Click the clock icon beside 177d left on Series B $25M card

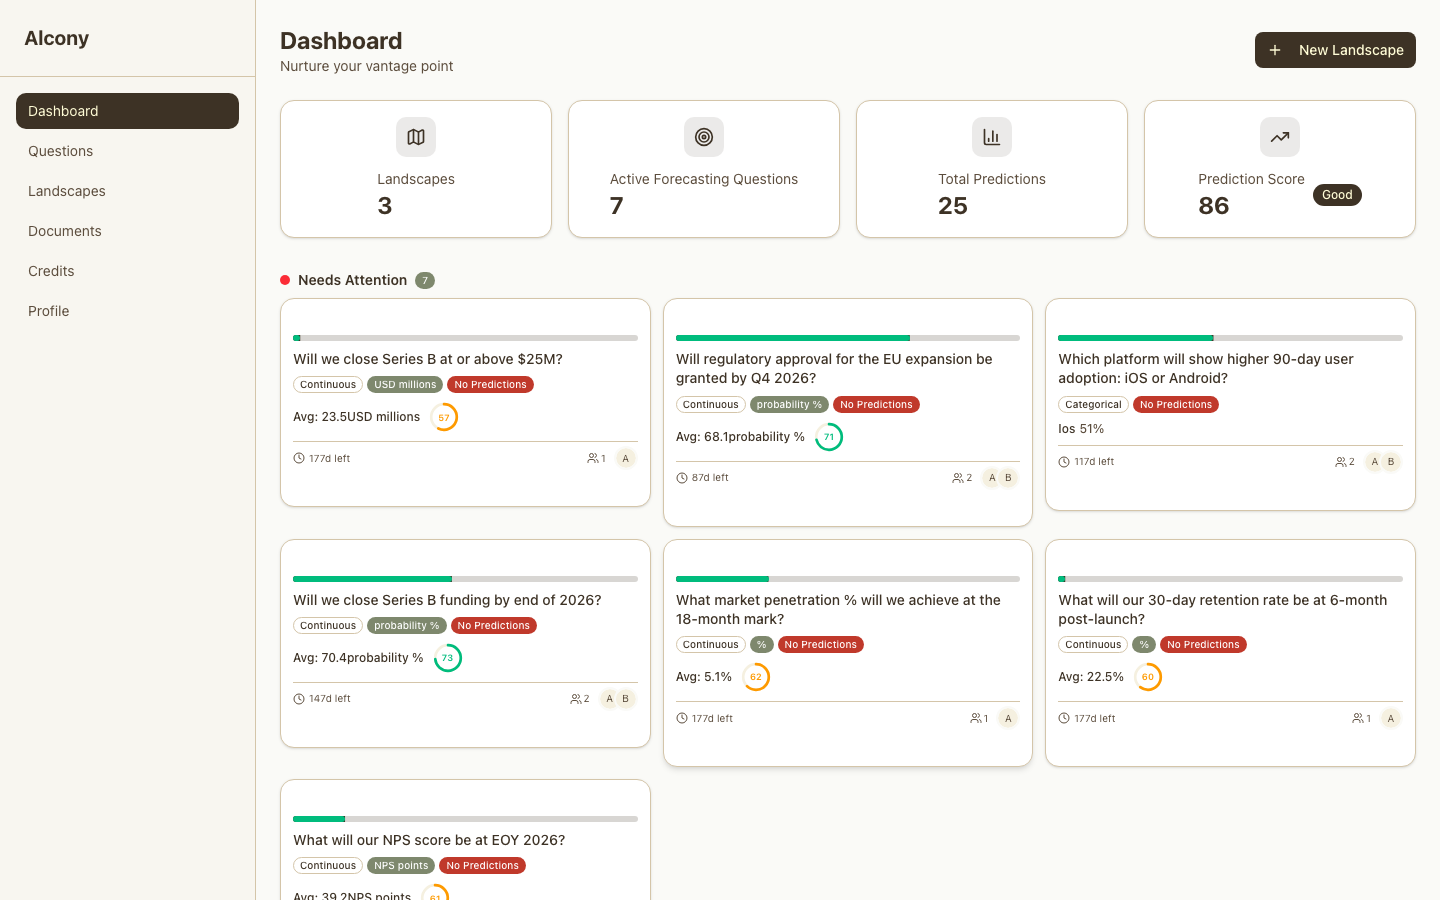(299, 459)
